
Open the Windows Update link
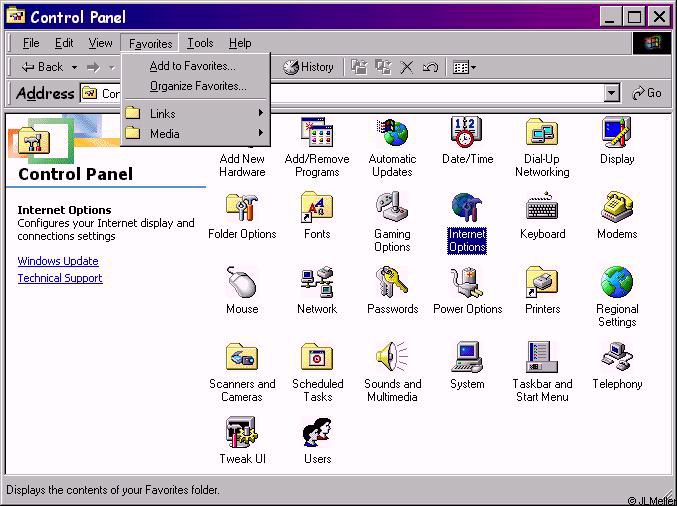coord(58,261)
